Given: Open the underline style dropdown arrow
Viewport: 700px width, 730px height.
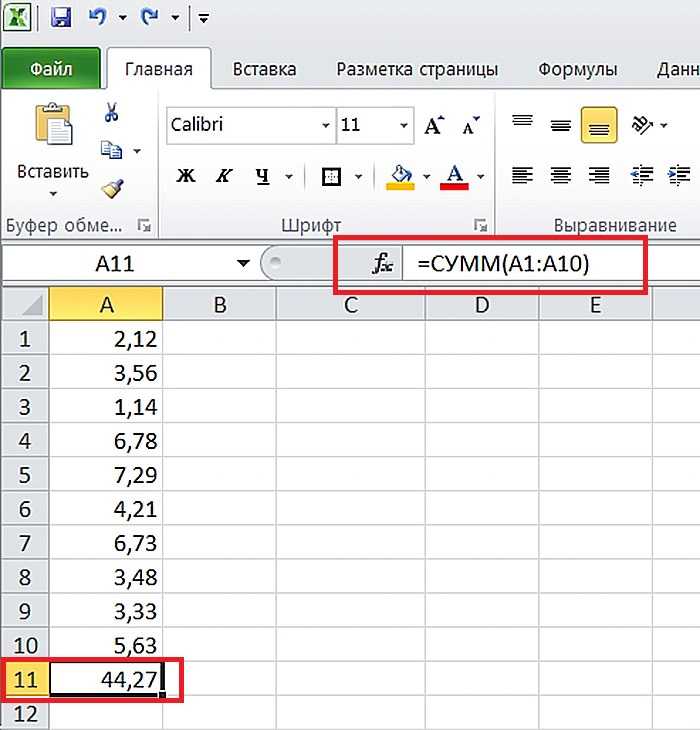Looking at the screenshot, I should pyautogui.click(x=289, y=176).
